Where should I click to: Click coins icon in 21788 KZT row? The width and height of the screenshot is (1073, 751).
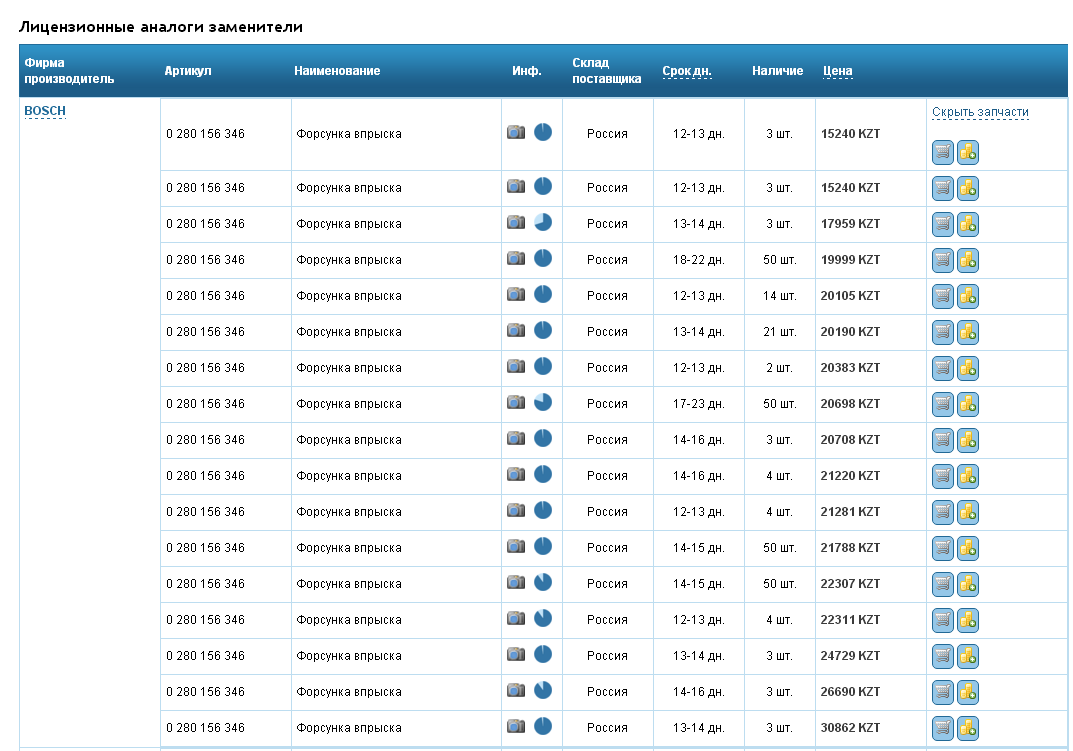[968, 548]
